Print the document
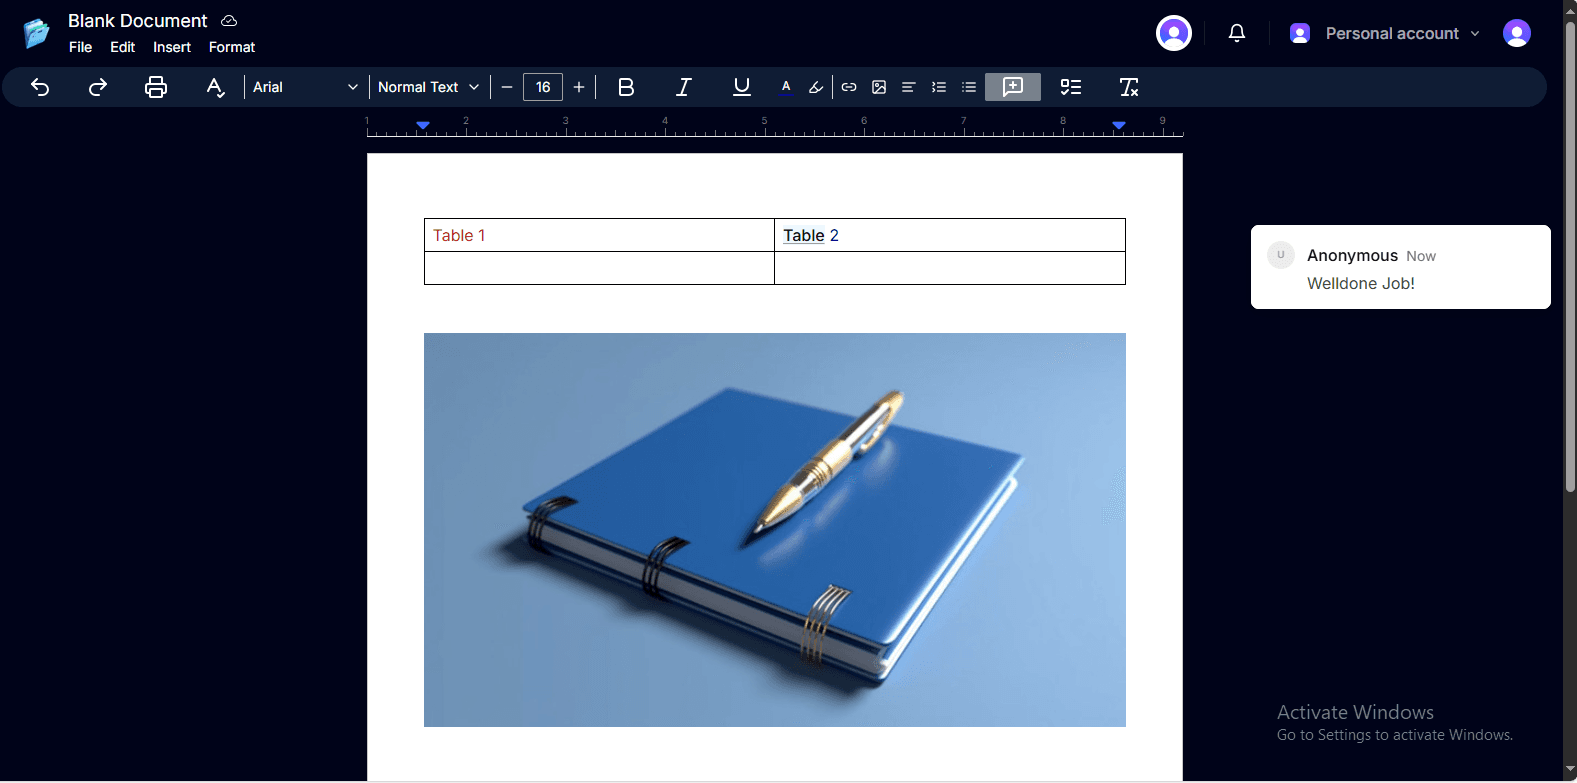1577x783 pixels. point(156,87)
